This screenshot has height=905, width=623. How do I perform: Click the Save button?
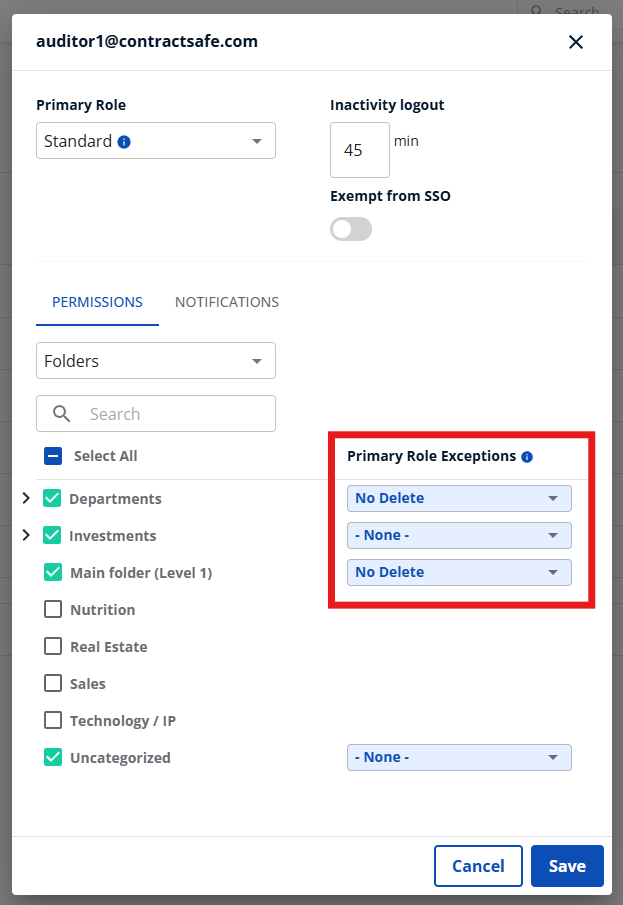point(567,866)
